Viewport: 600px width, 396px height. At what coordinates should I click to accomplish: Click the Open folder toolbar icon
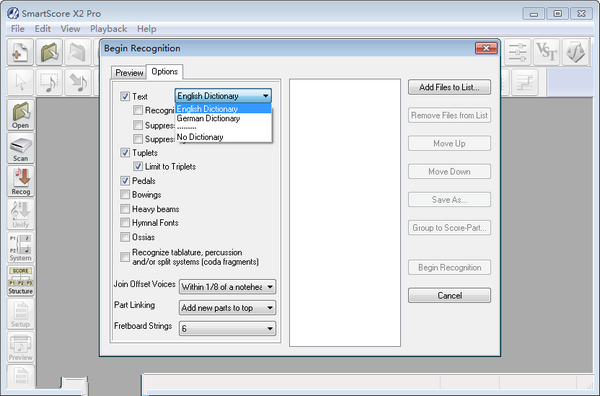49,52
